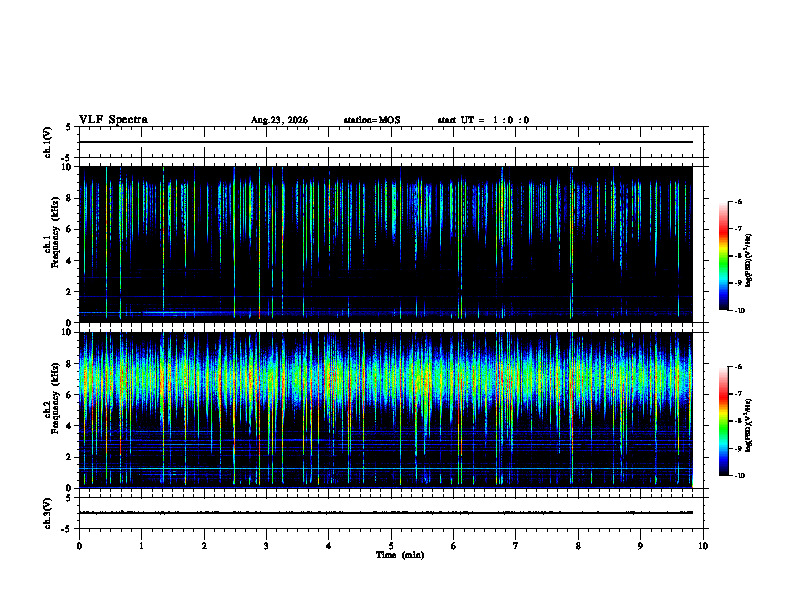The width and height of the screenshot is (792, 612).
Task: Click the ch.2 frequency tick label "6"
Action: tap(70, 395)
